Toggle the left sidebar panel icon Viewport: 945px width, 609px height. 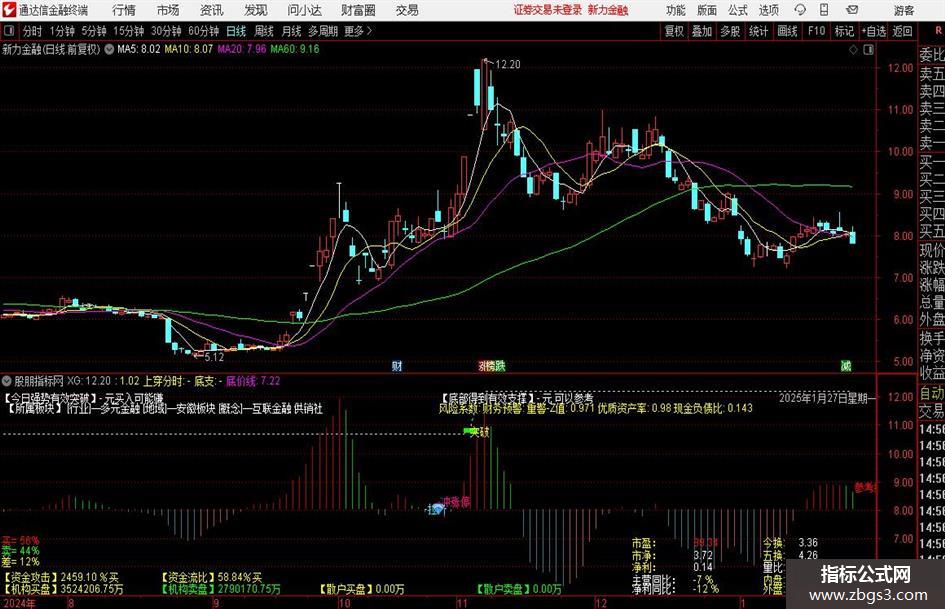[x=9, y=31]
